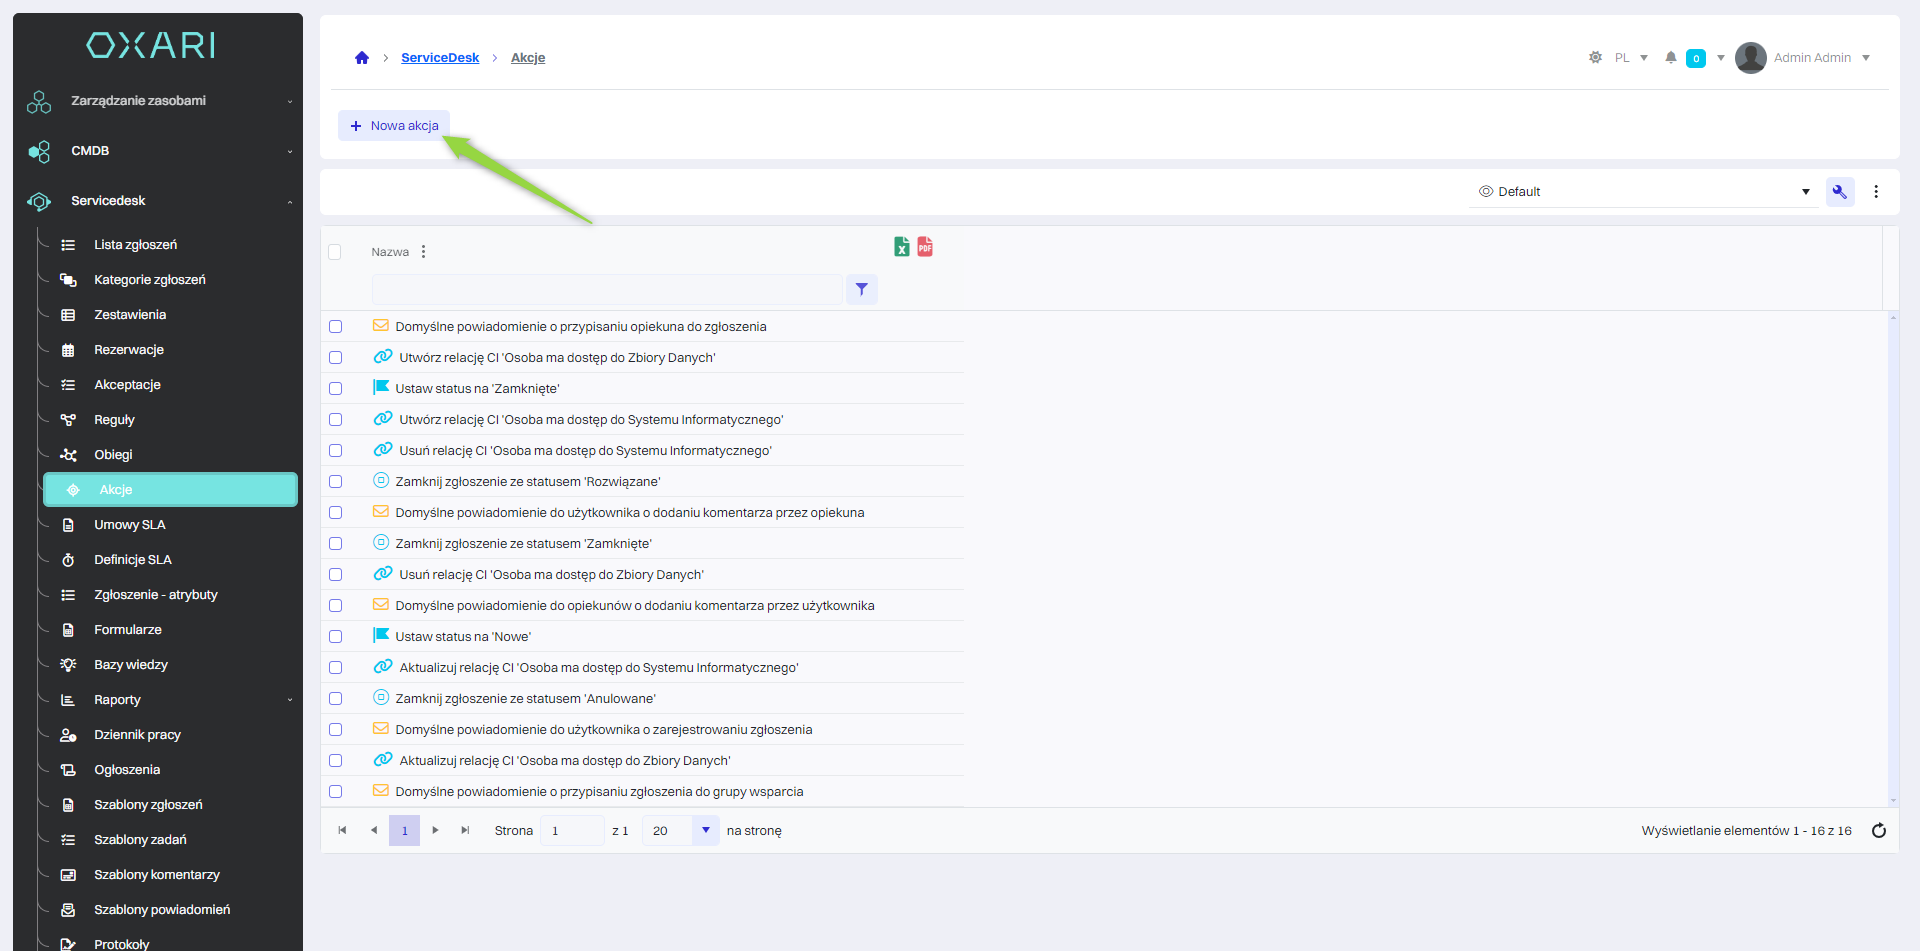
Task: Open the items per page dropdown
Action: point(705,831)
